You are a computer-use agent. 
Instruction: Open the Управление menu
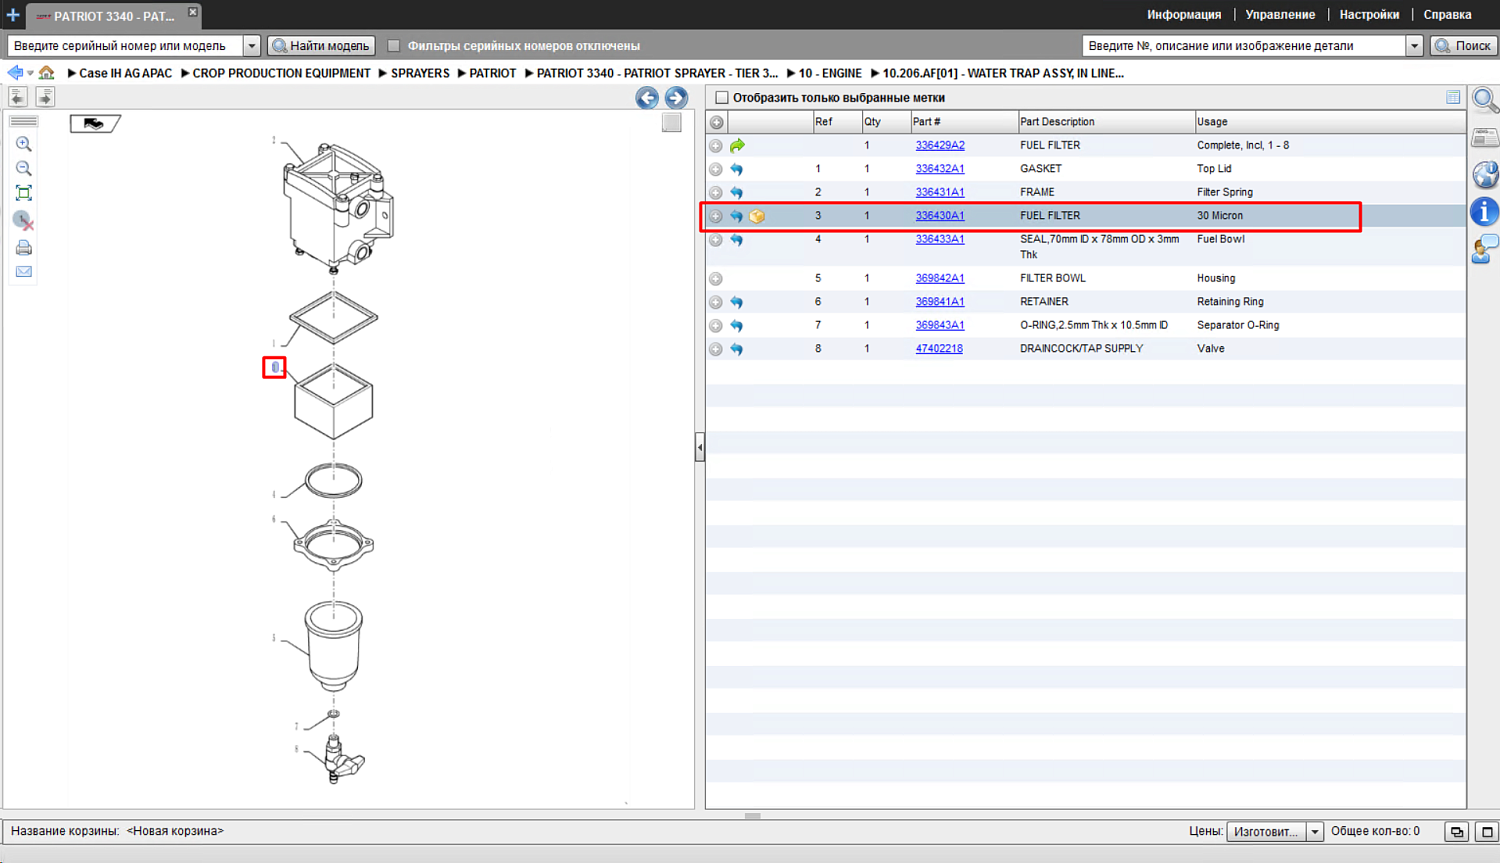coord(1280,15)
